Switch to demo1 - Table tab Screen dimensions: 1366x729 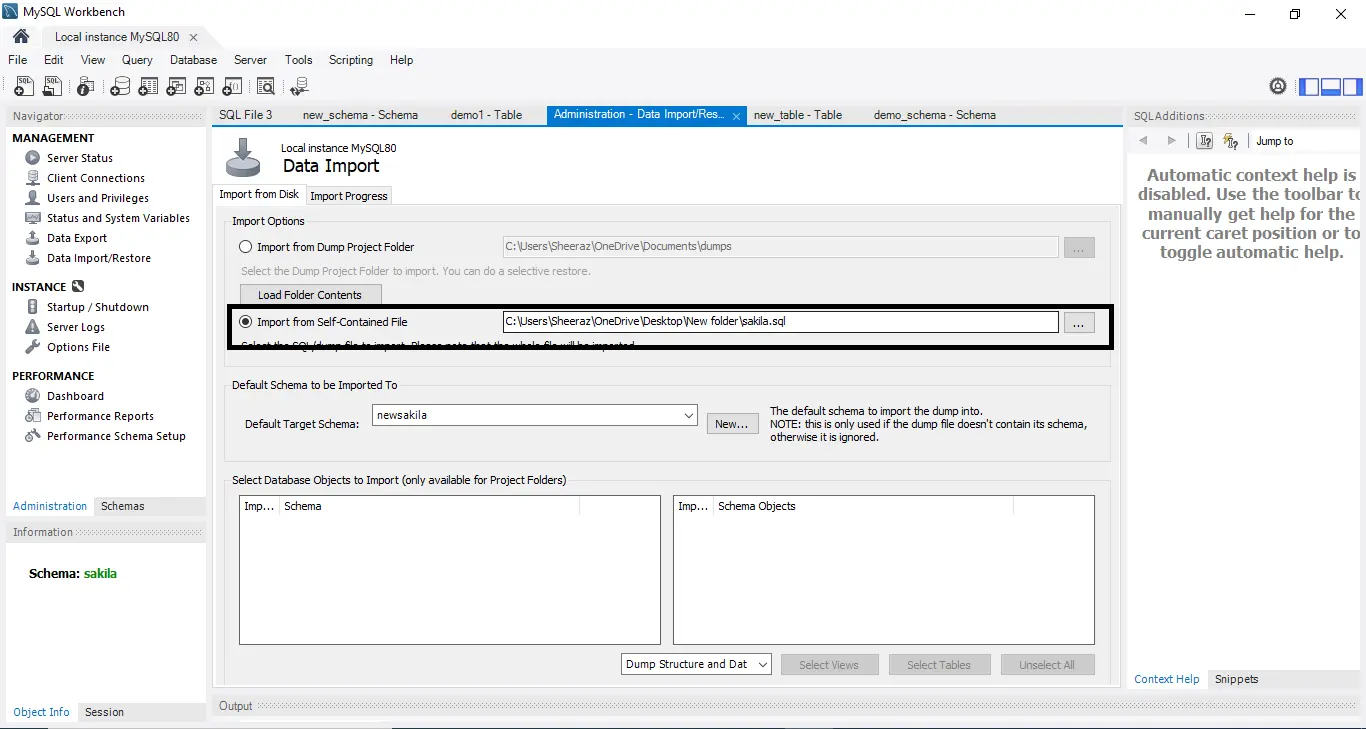click(x=486, y=115)
